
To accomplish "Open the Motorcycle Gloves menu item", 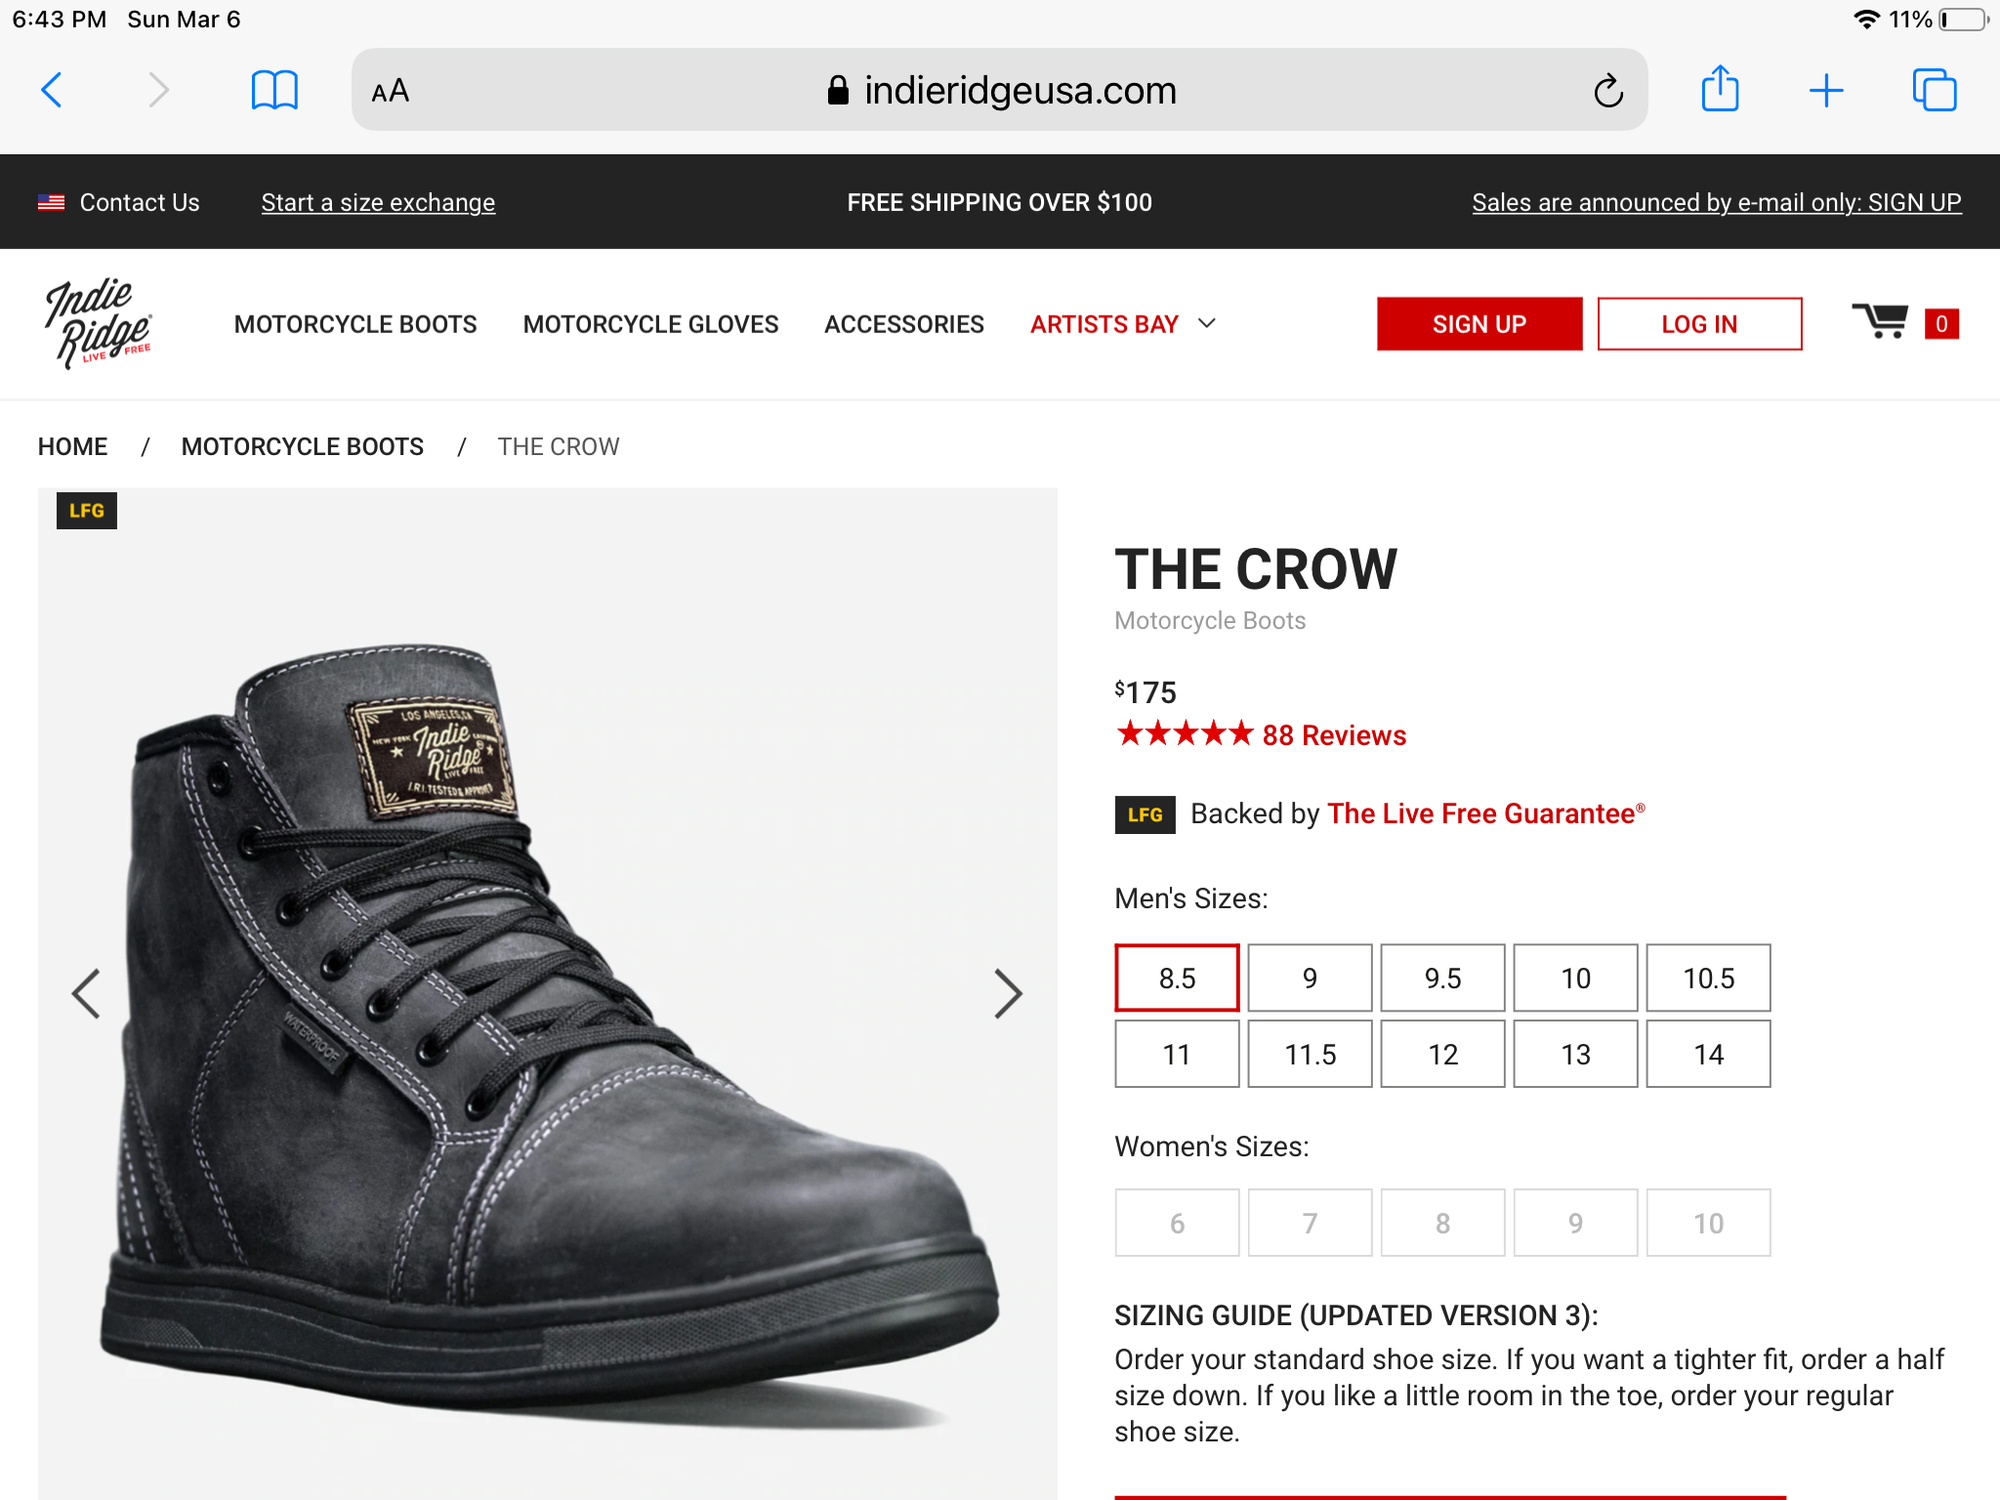I will [650, 324].
